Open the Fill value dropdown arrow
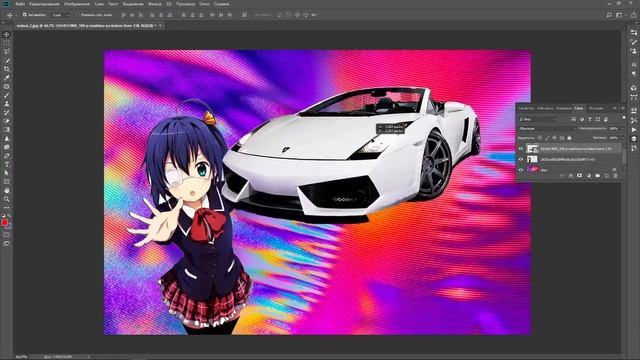640x360 pixels. (622, 138)
